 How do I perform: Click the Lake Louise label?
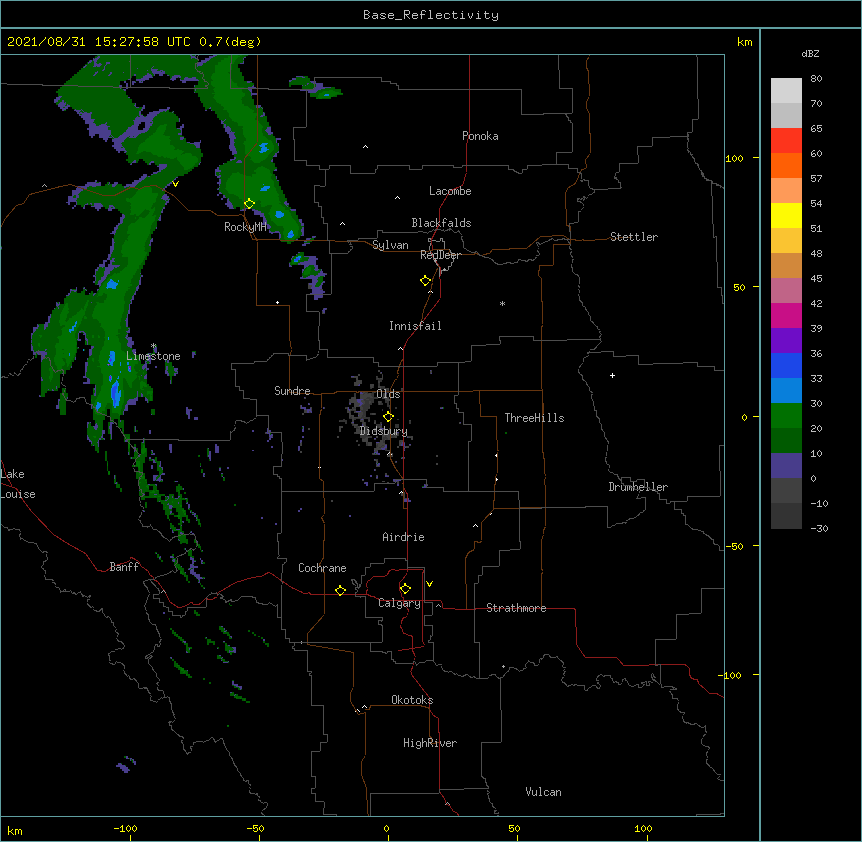coord(17,484)
